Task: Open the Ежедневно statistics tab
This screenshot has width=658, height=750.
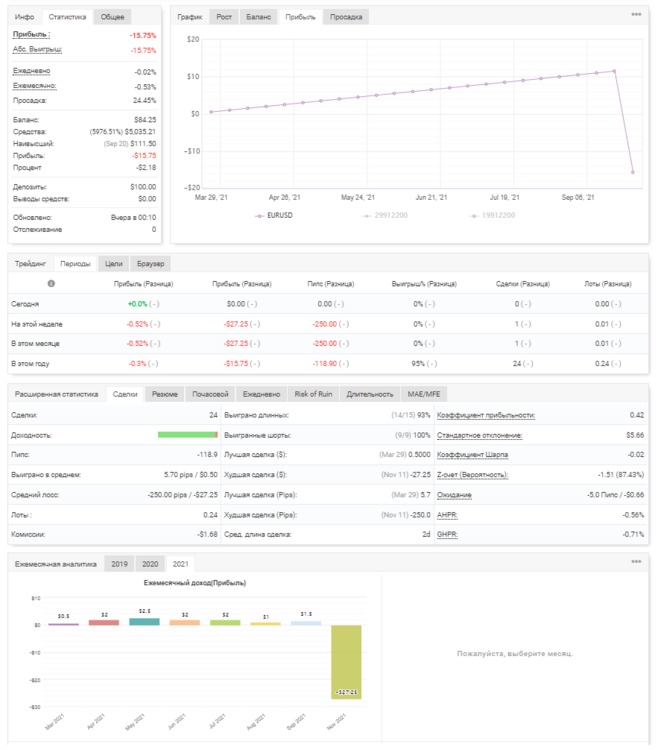Action: [262, 394]
